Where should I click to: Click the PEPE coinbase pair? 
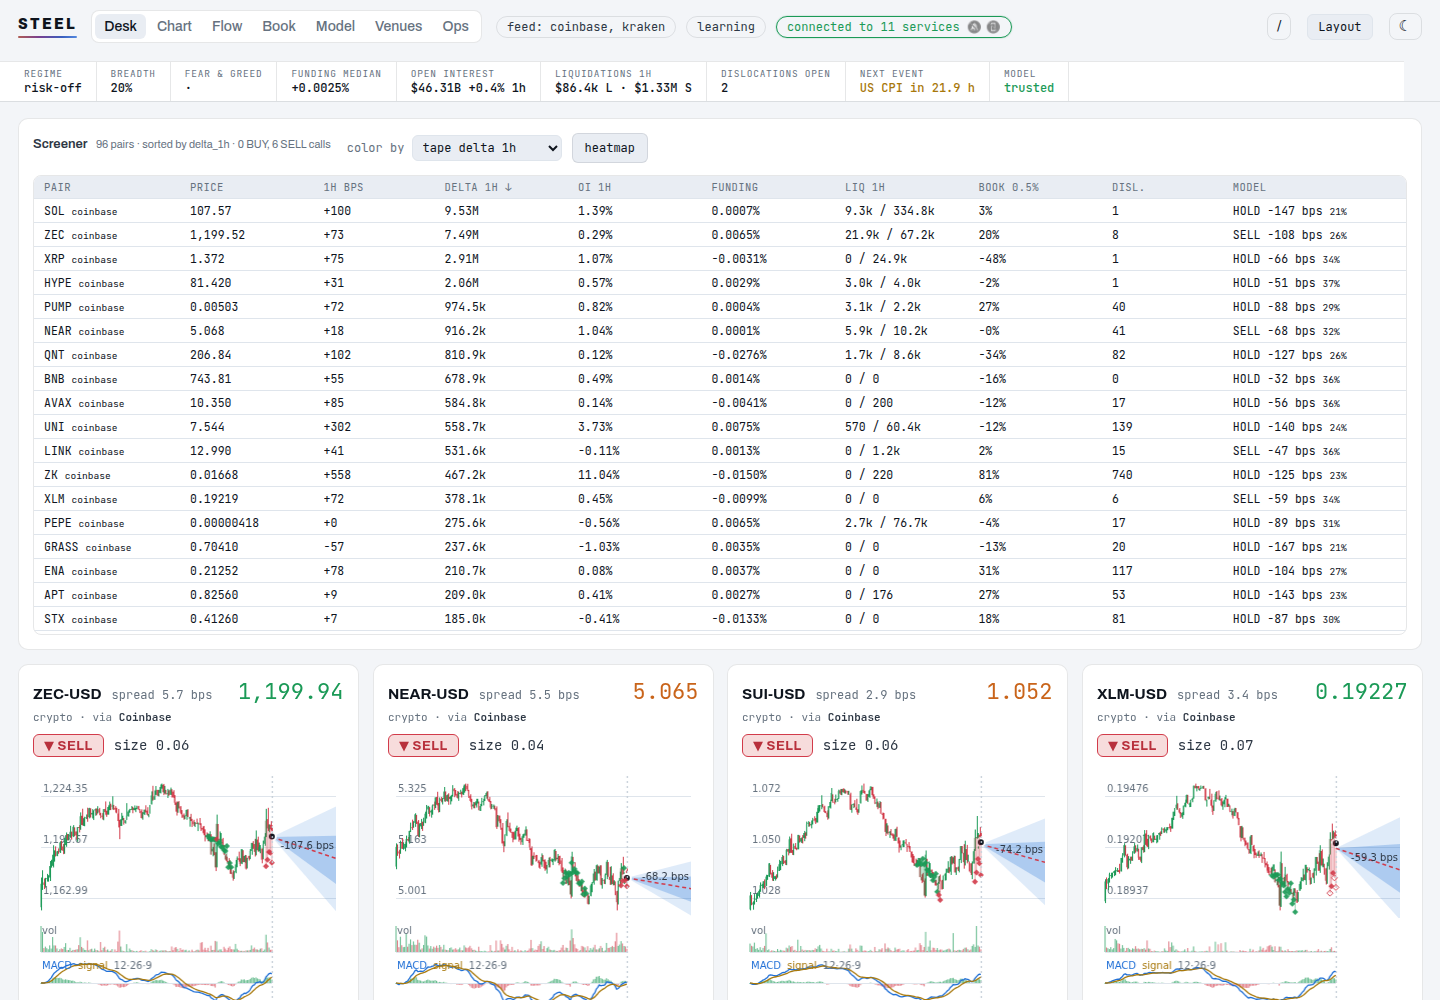[x=84, y=523]
